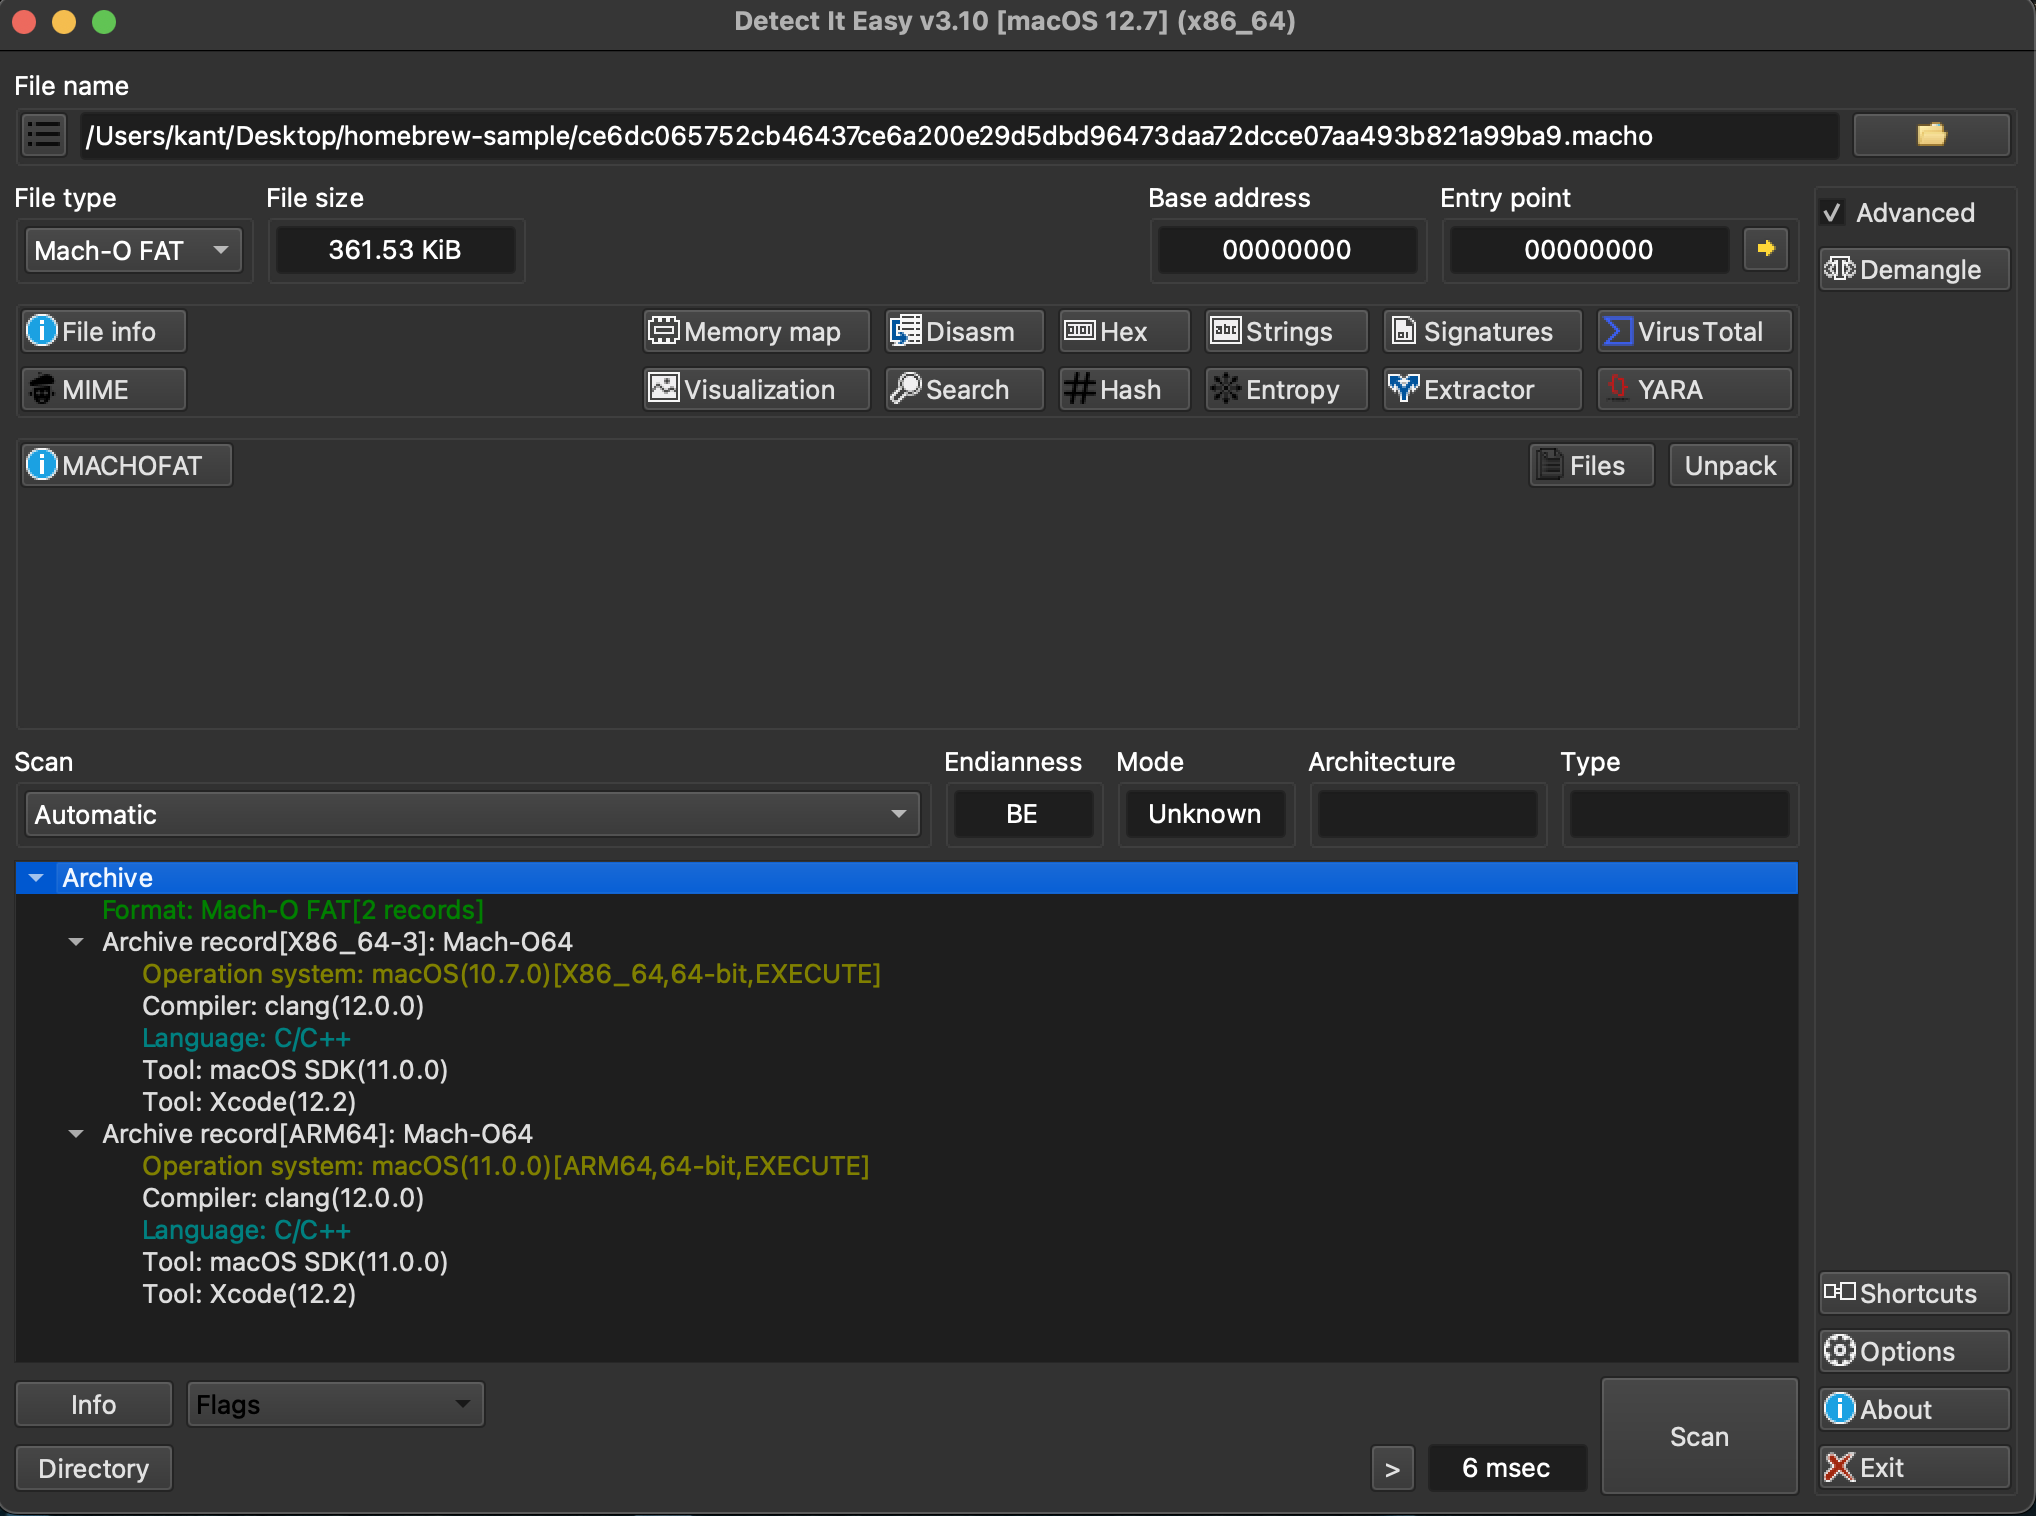Open the Visualization tool
The image size is (2036, 1516).
click(756, 389)
